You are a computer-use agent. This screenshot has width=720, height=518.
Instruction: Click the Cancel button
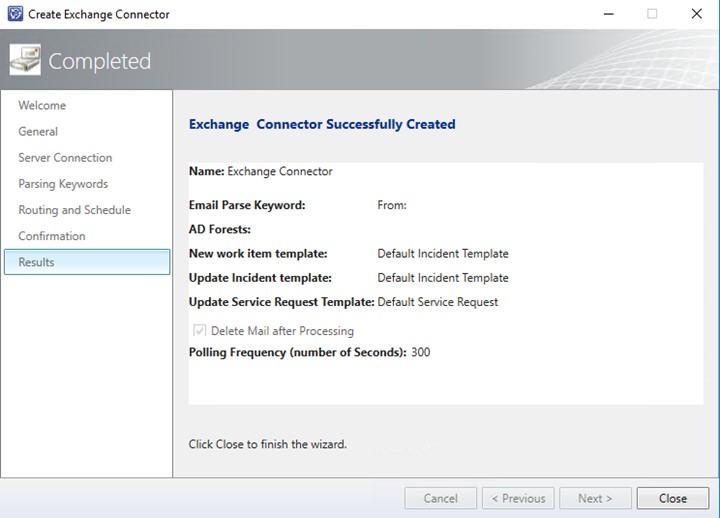pyautogui.click(x=440, y=498)
